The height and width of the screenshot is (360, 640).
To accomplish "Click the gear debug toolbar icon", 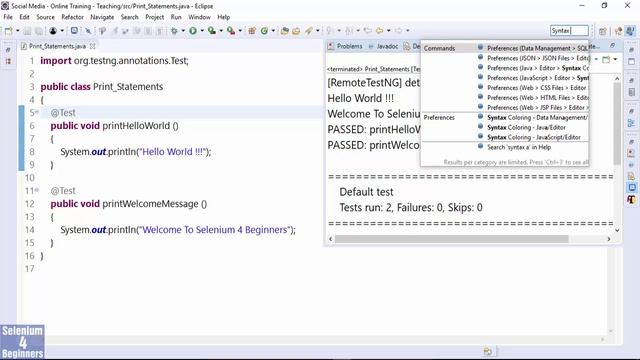I will pyautogui.click(x=174, y=31).
